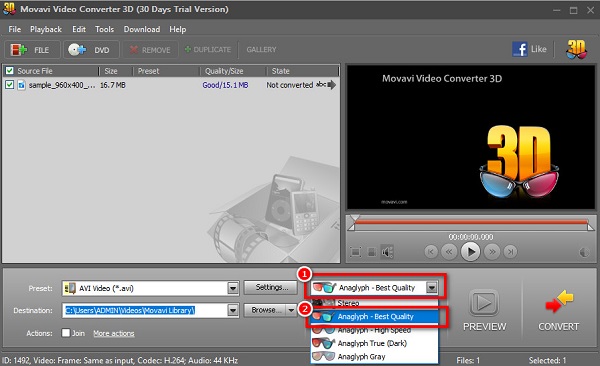The image size is (600, 366).
Task: Select Anaglyph True (Dark) option
Action: [x=374, y=343]
